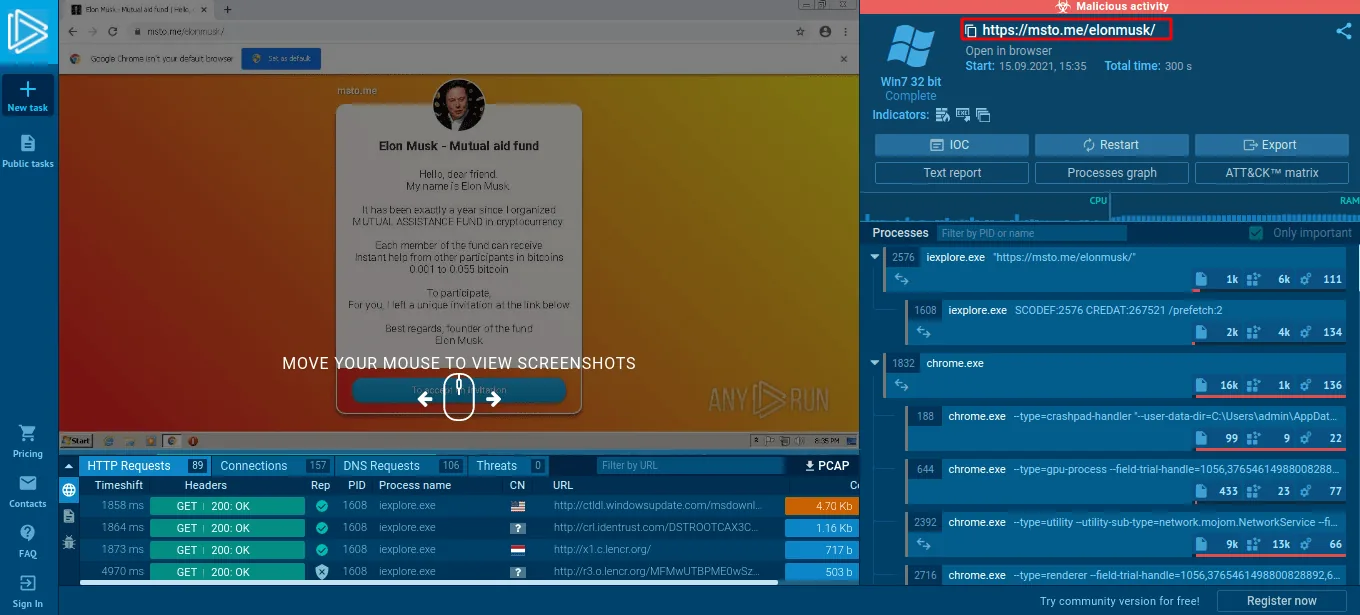Viewport: 1360px width, 615px height.
Task: Click the first Indicators icon (network/fire)
Action: [x=943, y=115]
